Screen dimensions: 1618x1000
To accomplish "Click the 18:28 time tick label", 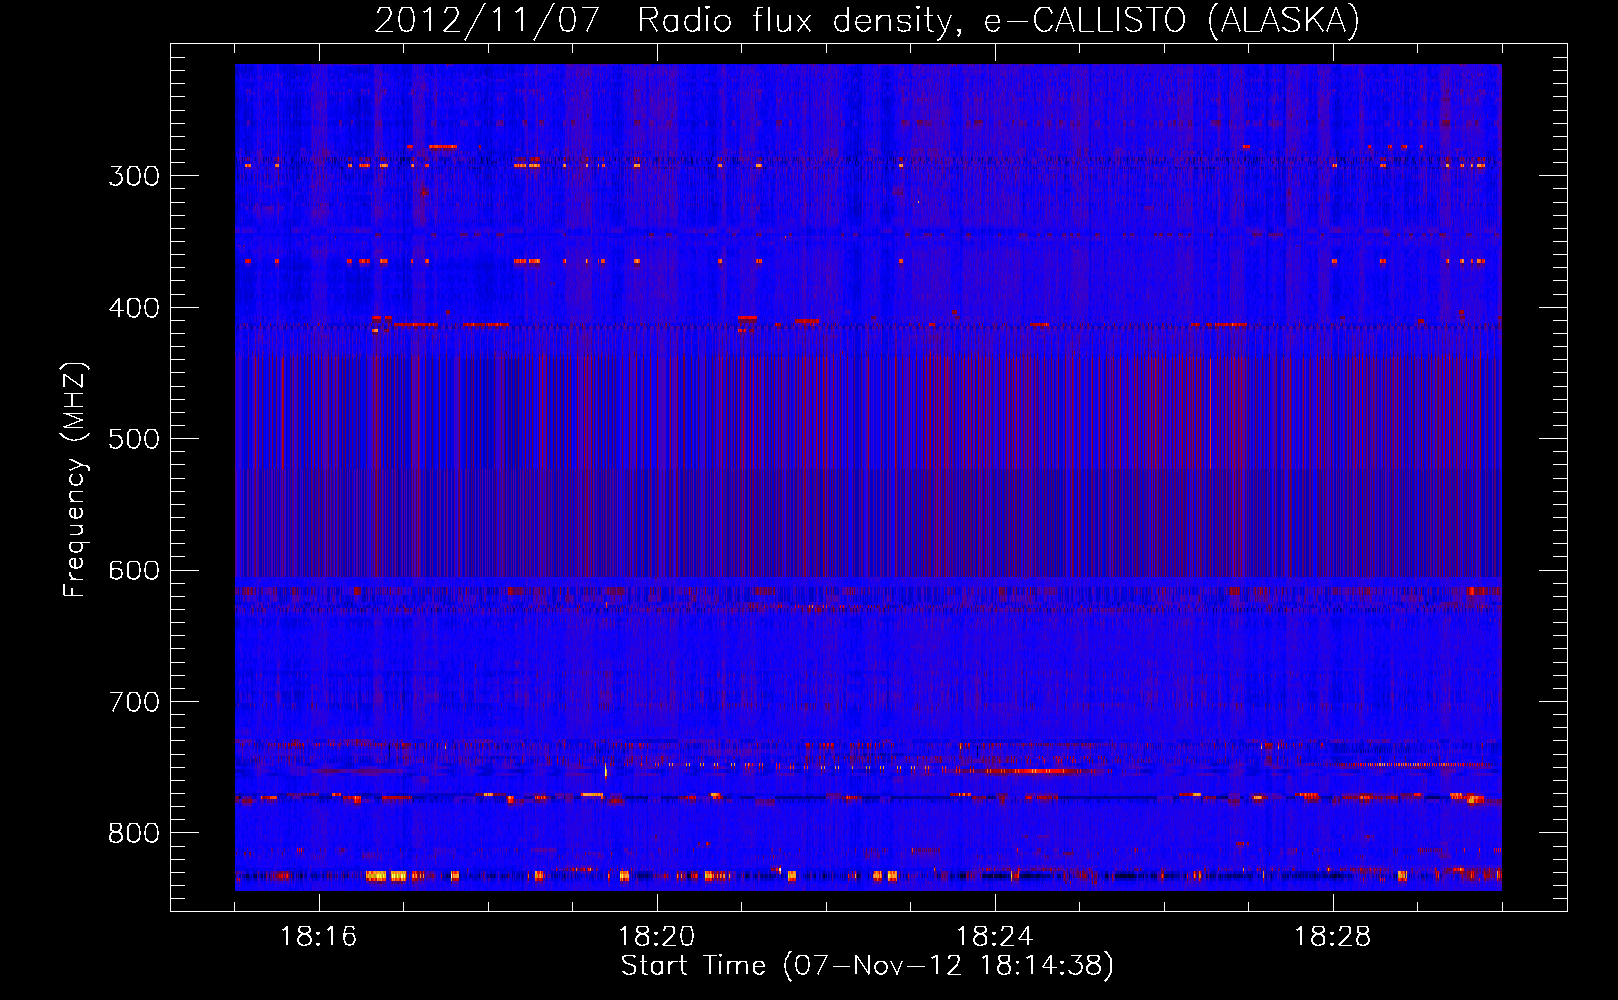I will pyautogui.click(x=1333, y=937).
